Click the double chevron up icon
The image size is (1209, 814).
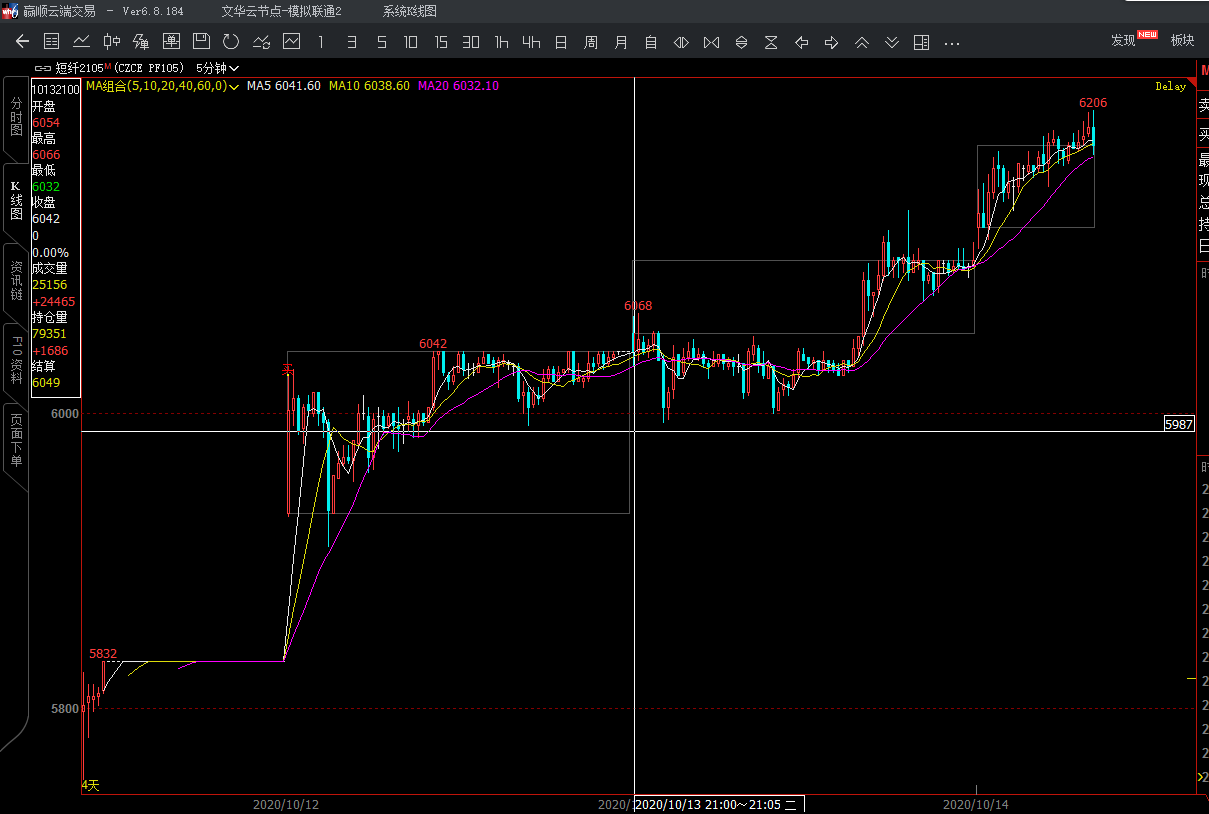point(861,42)
